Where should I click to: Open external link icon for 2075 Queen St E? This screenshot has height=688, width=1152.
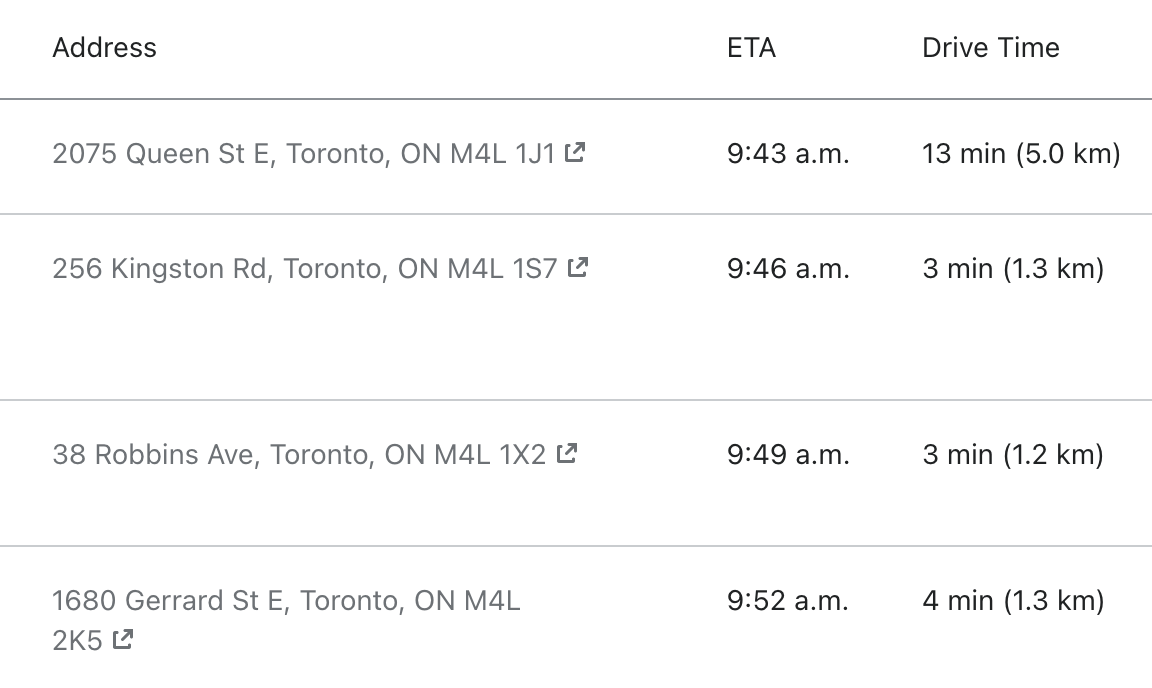[x=575, y=153]
